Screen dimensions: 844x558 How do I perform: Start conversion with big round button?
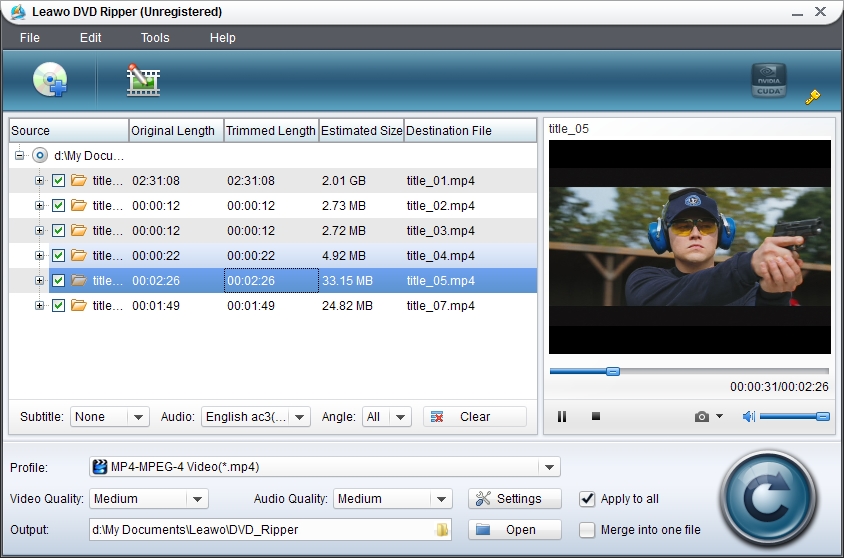tap(769, 499)
